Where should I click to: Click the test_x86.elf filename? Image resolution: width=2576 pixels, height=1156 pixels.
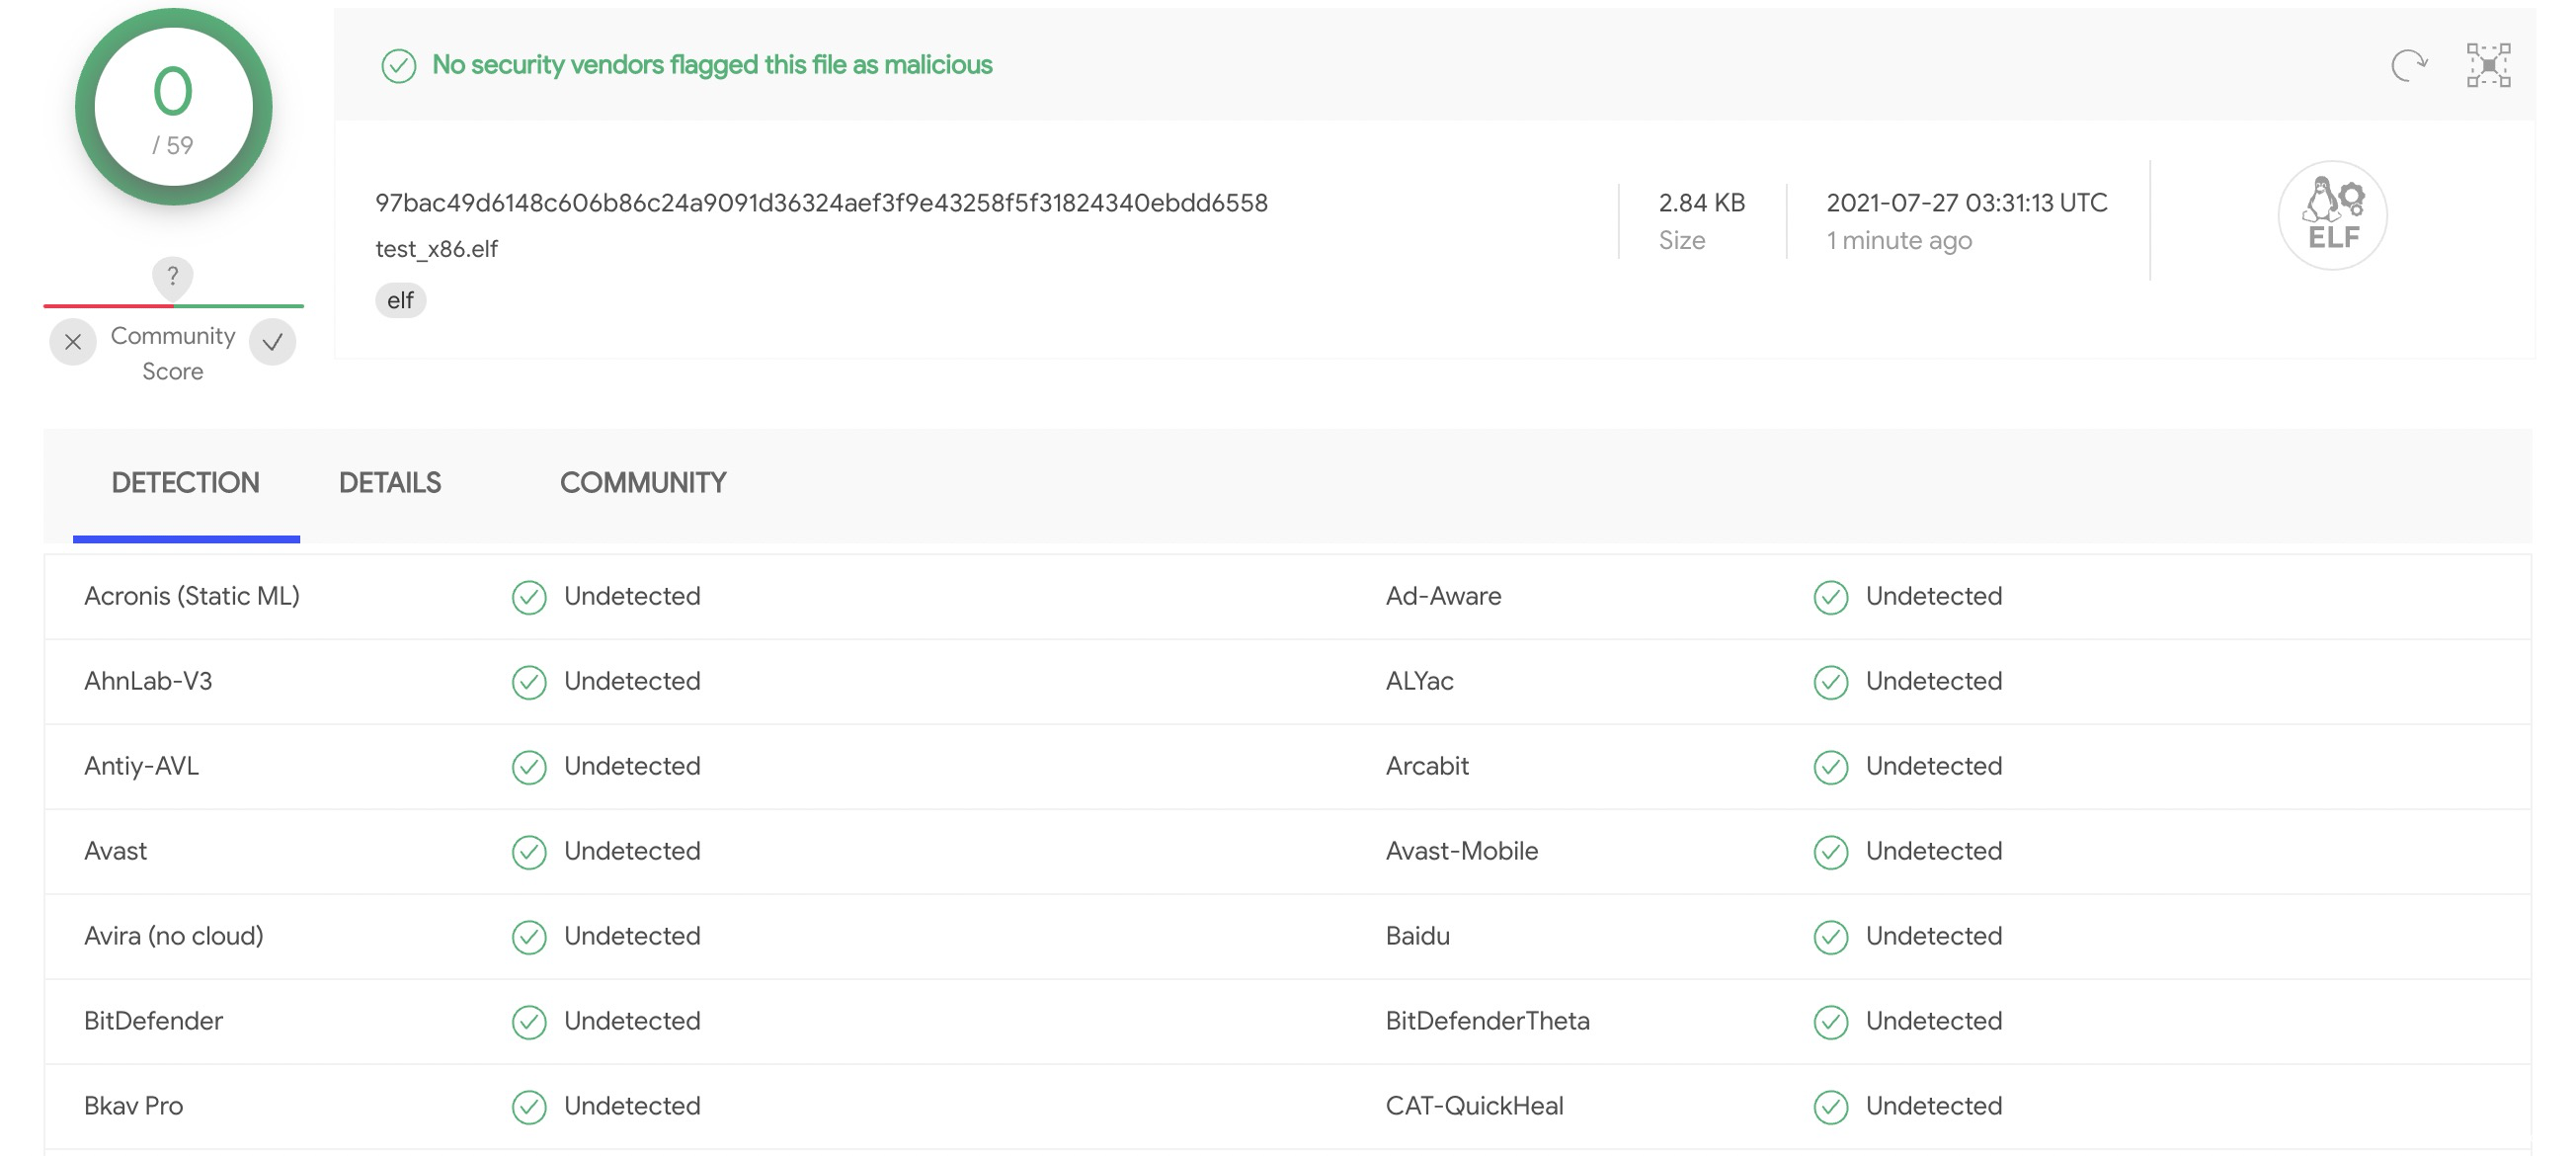click(x=436, y=249)
